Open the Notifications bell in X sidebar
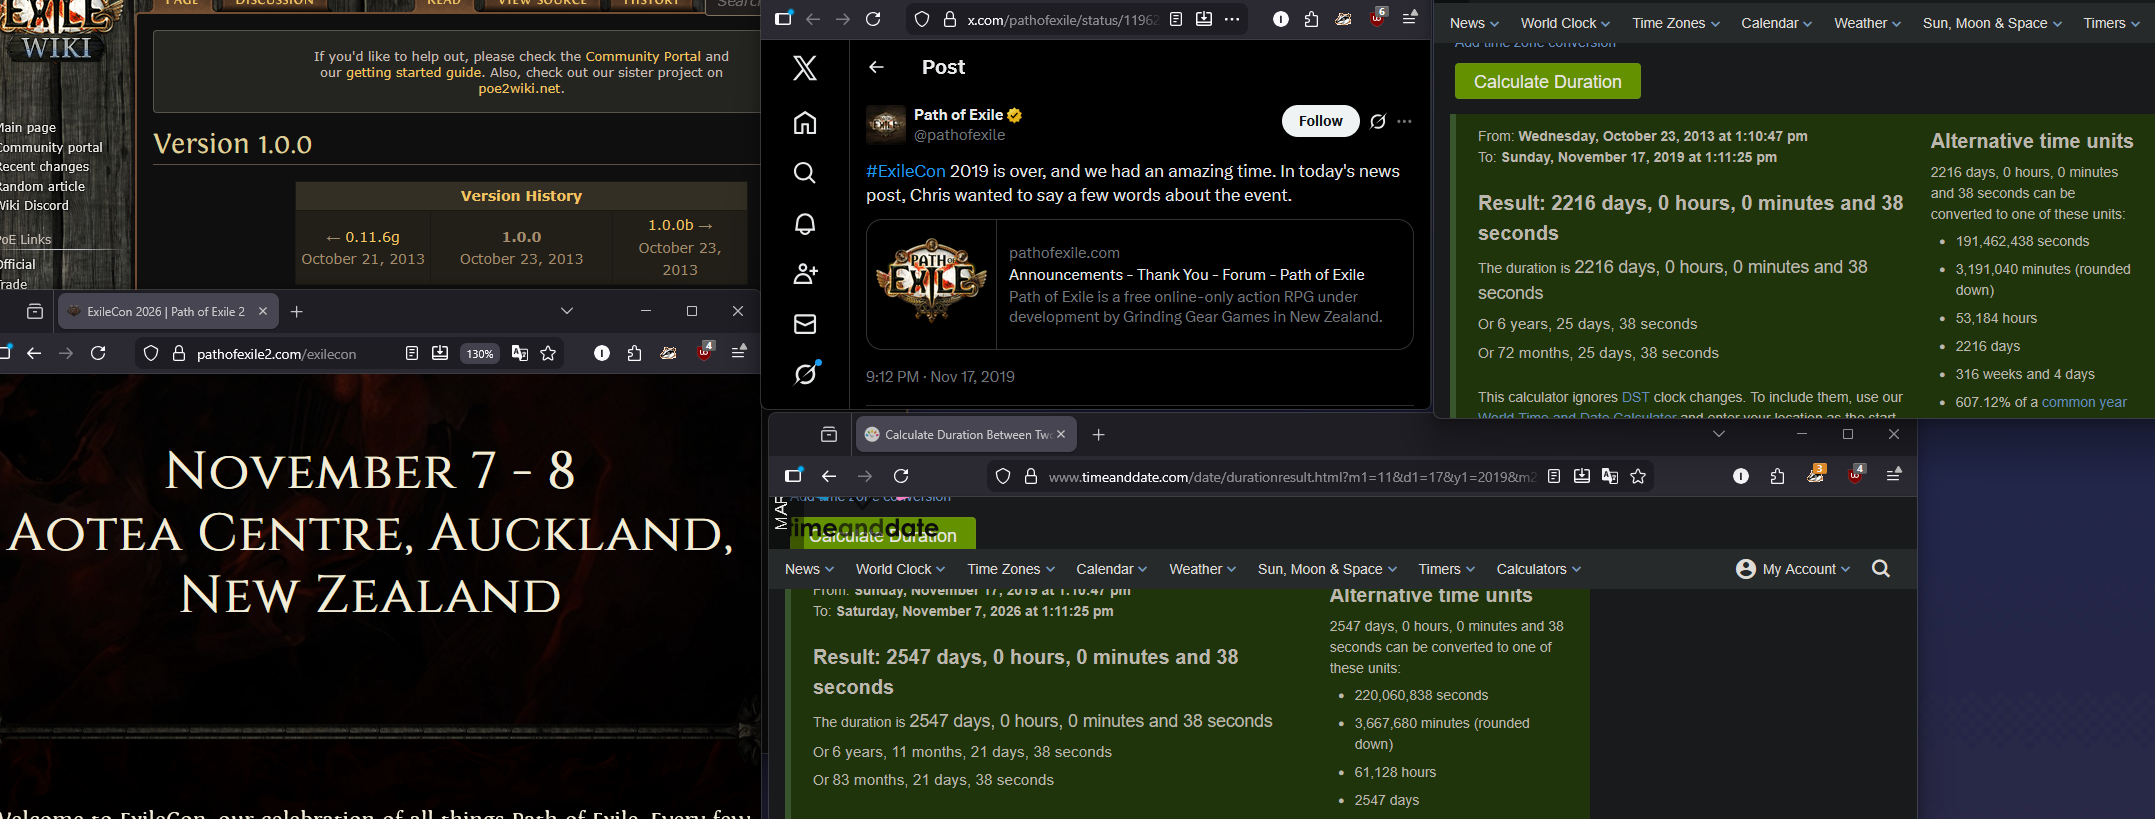 tap(805, 223)
